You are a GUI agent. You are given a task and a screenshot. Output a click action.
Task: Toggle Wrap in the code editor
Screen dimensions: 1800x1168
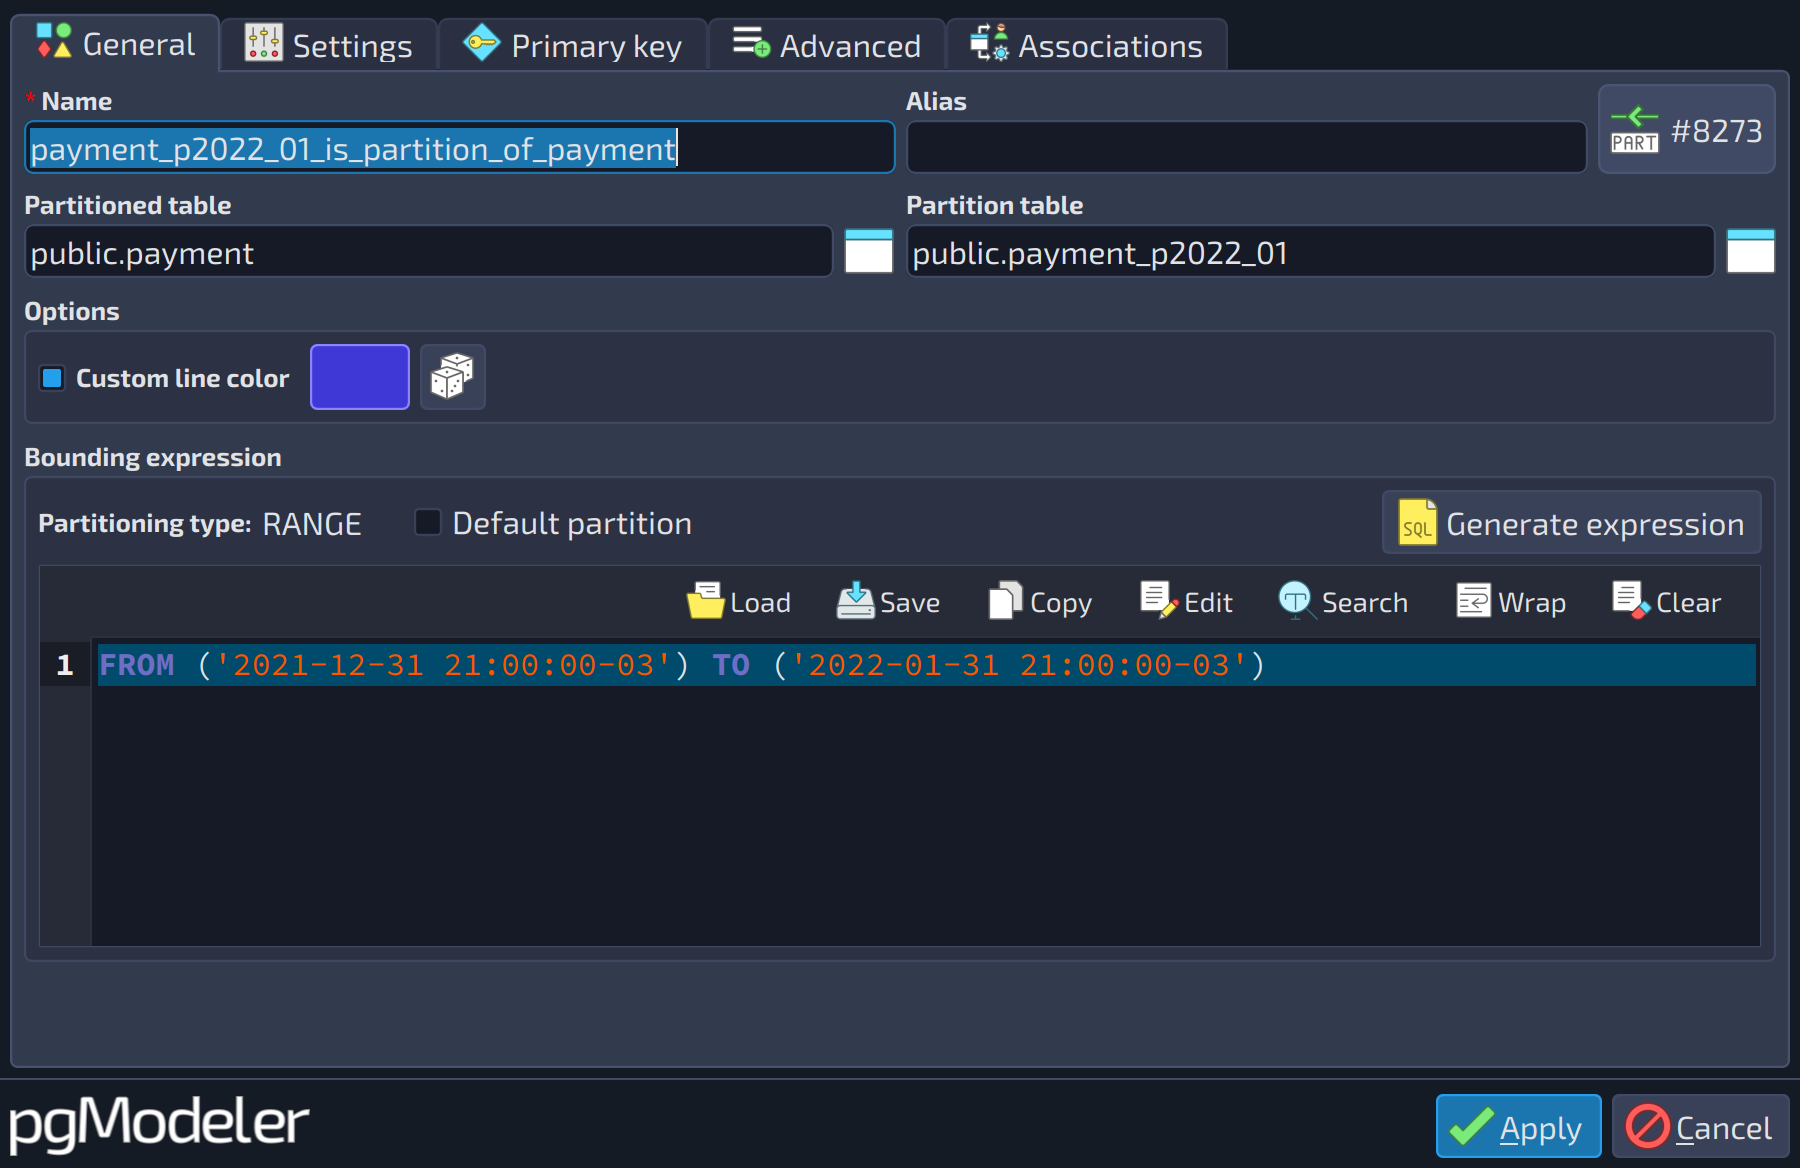(x=1510, y=602)
